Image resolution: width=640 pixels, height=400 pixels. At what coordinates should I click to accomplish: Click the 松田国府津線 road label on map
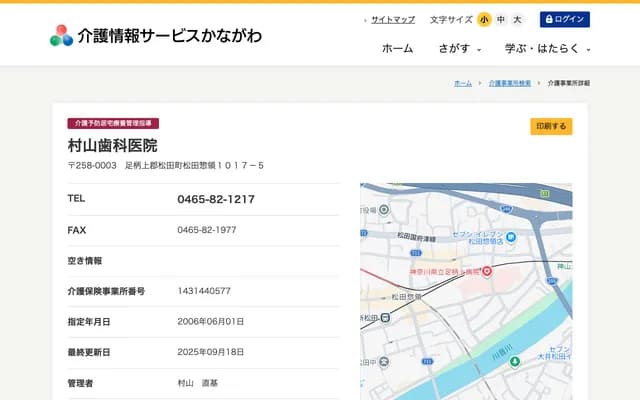pyautogui.click(x=416, y=237)
